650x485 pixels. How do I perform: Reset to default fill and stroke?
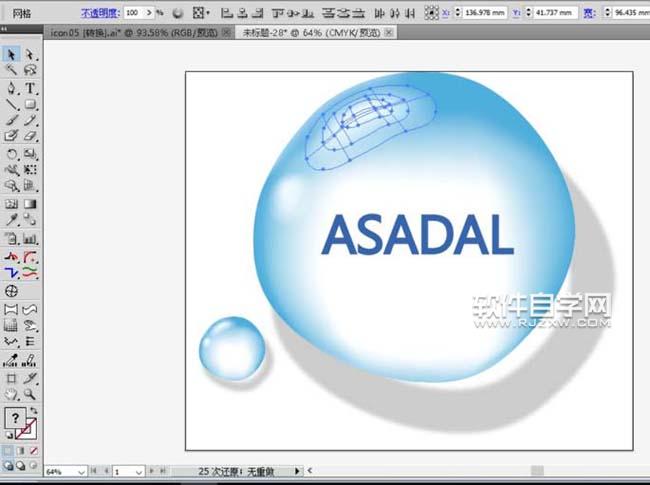click(8, 435)
